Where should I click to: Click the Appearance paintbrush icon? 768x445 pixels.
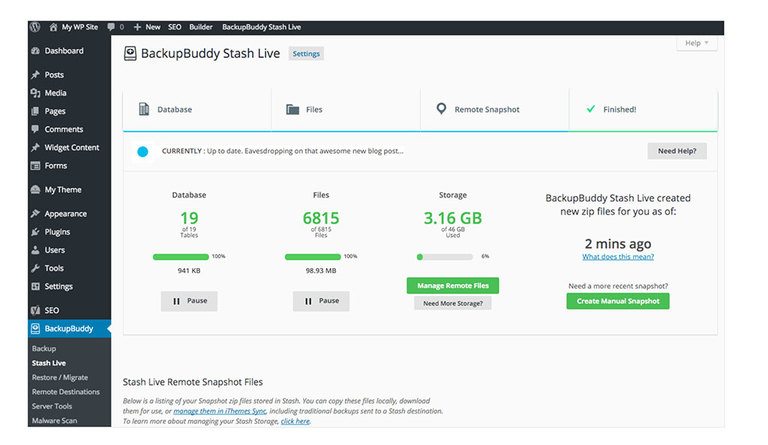(35, 213)
